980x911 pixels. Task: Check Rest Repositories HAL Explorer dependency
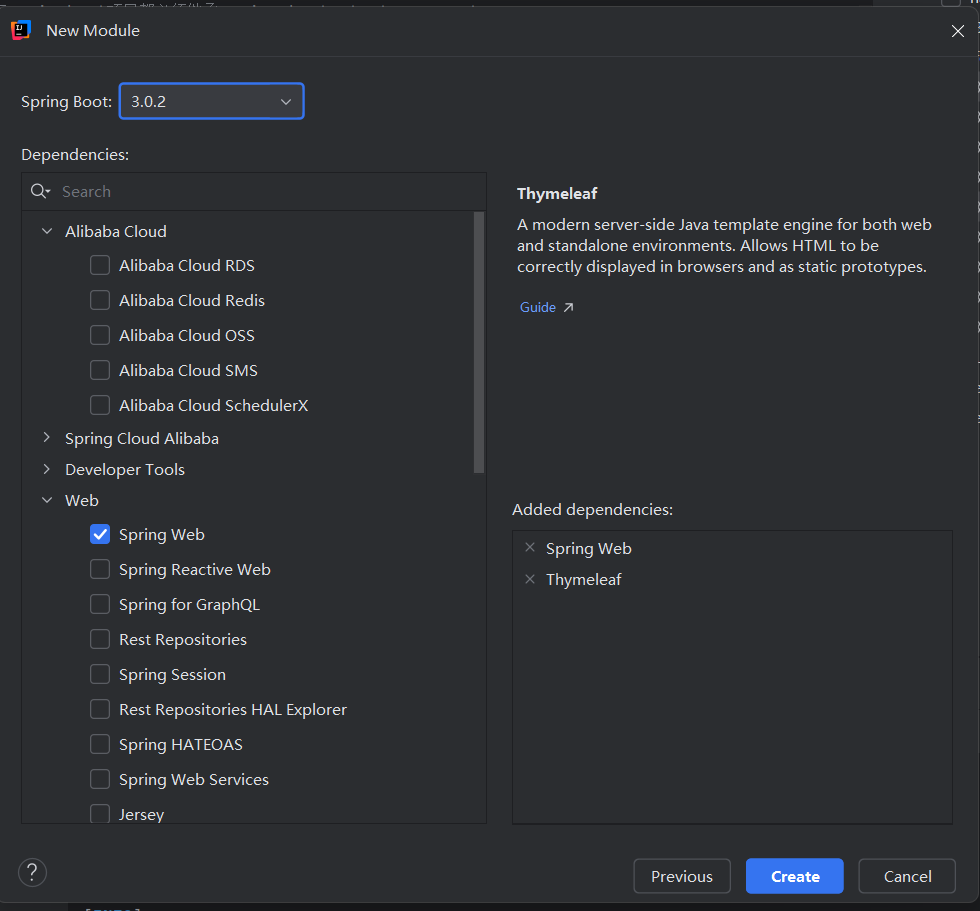[x=100, y=709]
